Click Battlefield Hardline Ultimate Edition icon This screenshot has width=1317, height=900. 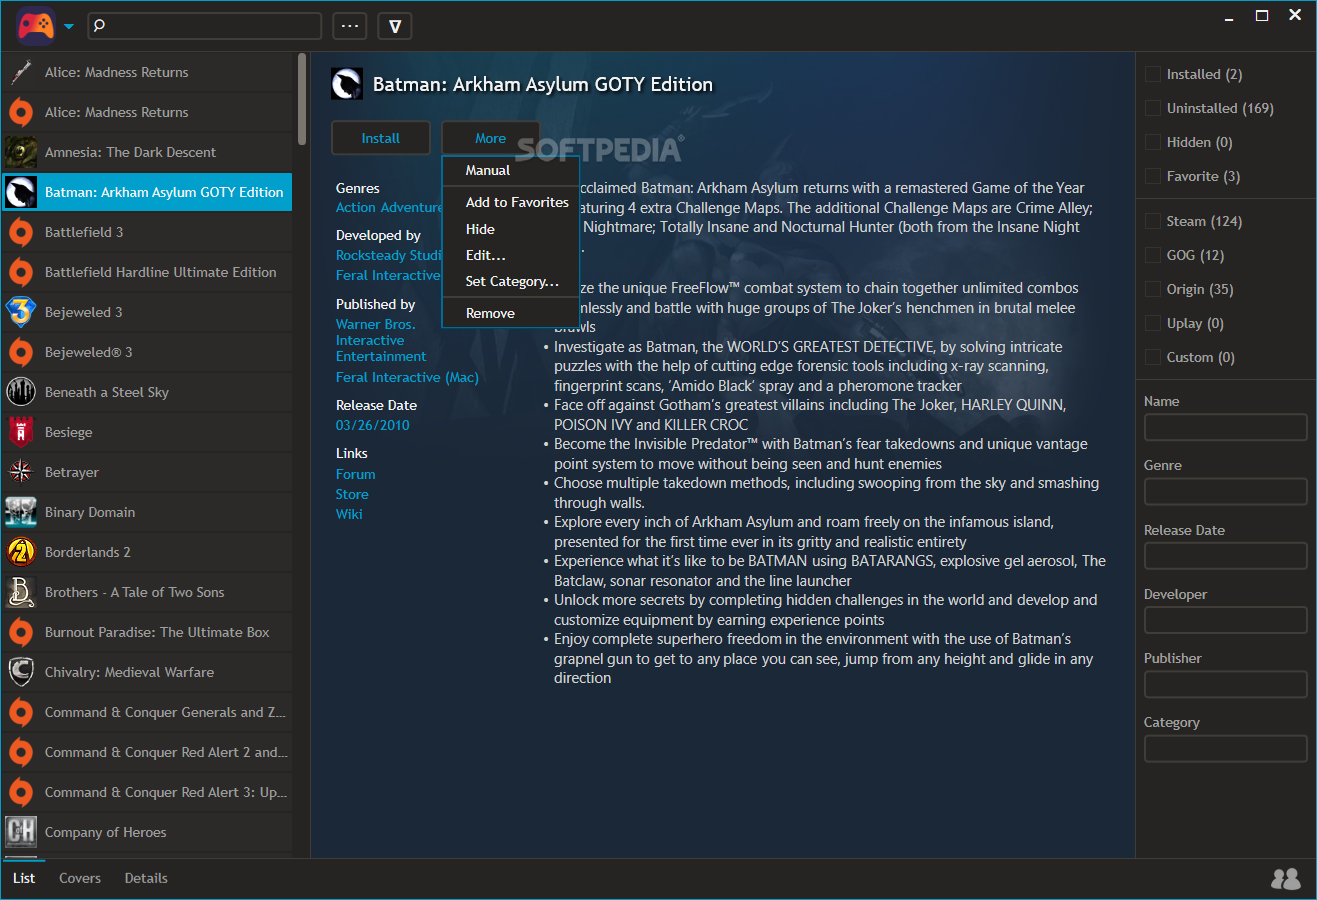21,272
